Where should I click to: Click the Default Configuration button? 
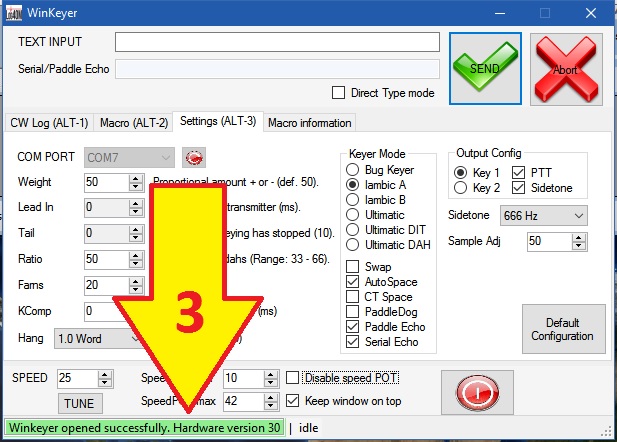click(563, 329)
